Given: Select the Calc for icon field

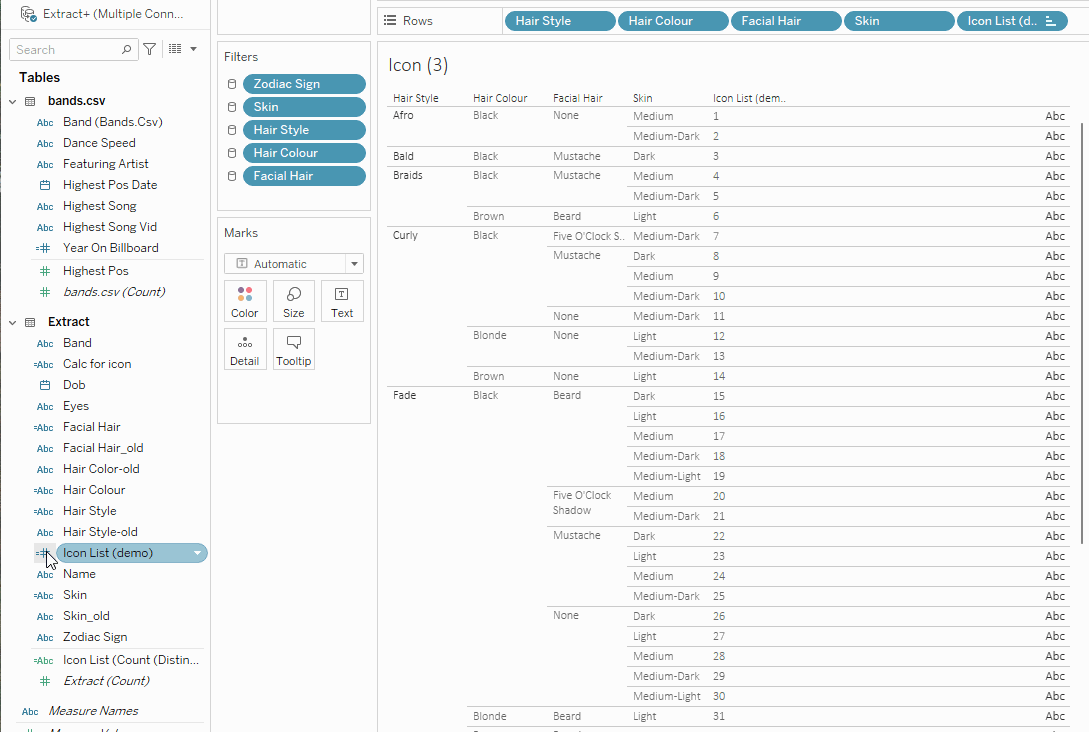Looking at the screenshot, I should pos(97,364).
